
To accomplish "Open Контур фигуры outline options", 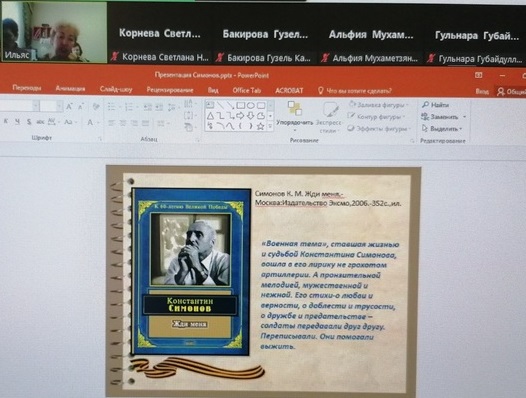I will coord(376,117).
